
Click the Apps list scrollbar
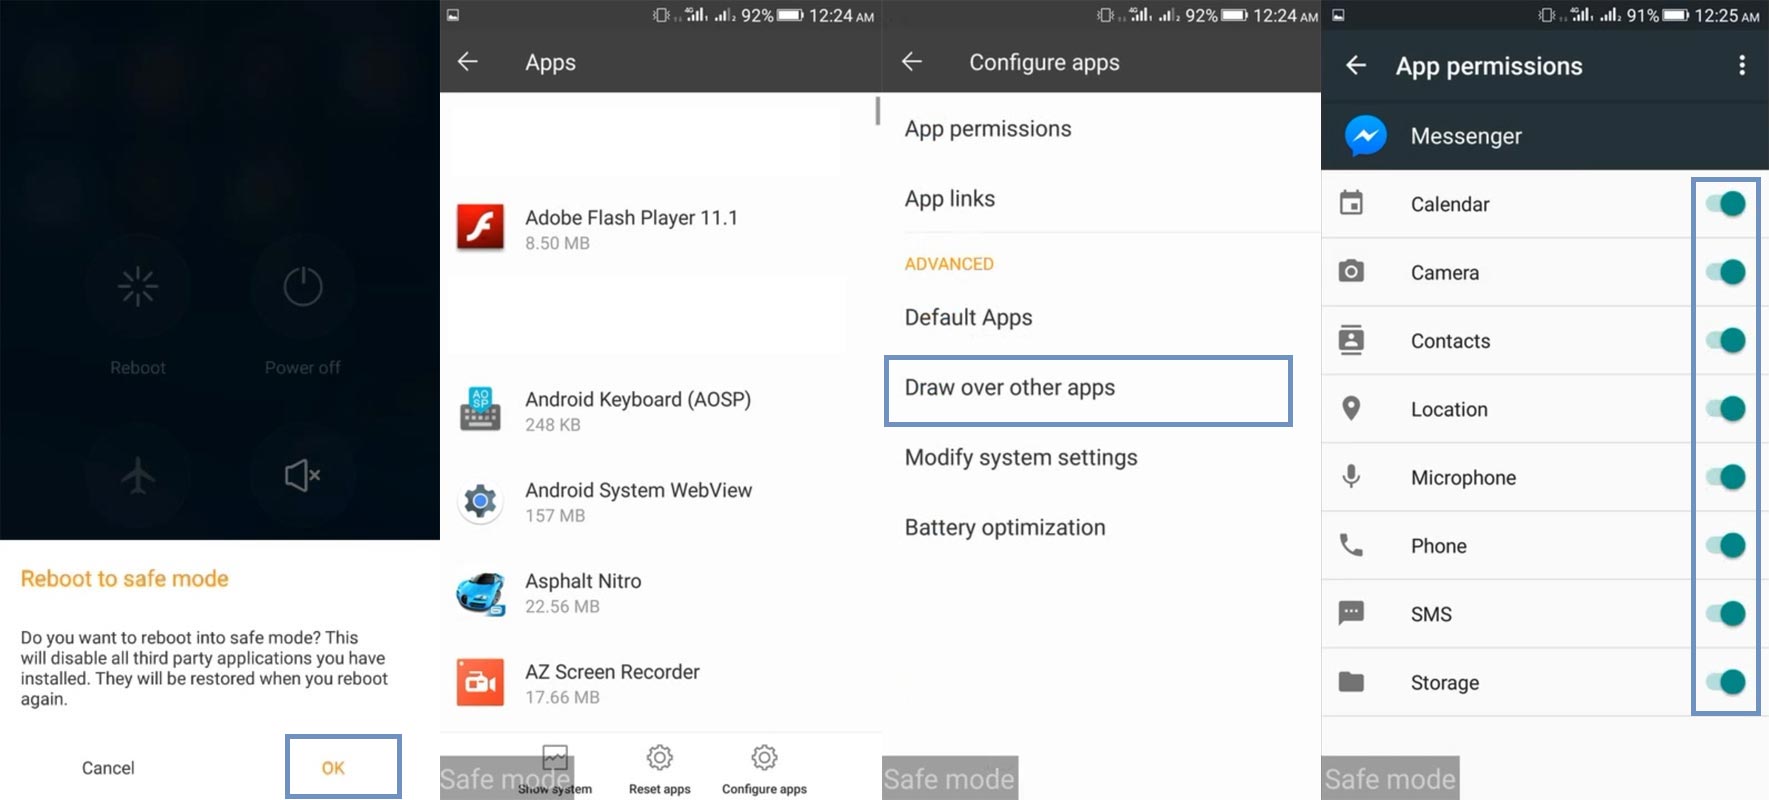tap(877, 111)
